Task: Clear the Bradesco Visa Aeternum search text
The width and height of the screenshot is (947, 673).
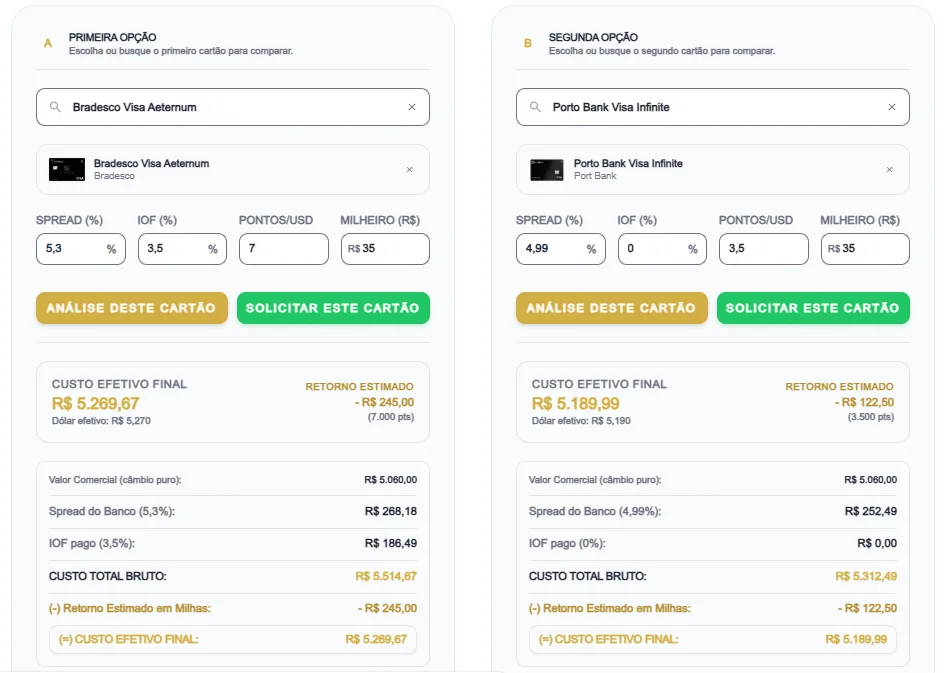Action: [x=412, y=107]
